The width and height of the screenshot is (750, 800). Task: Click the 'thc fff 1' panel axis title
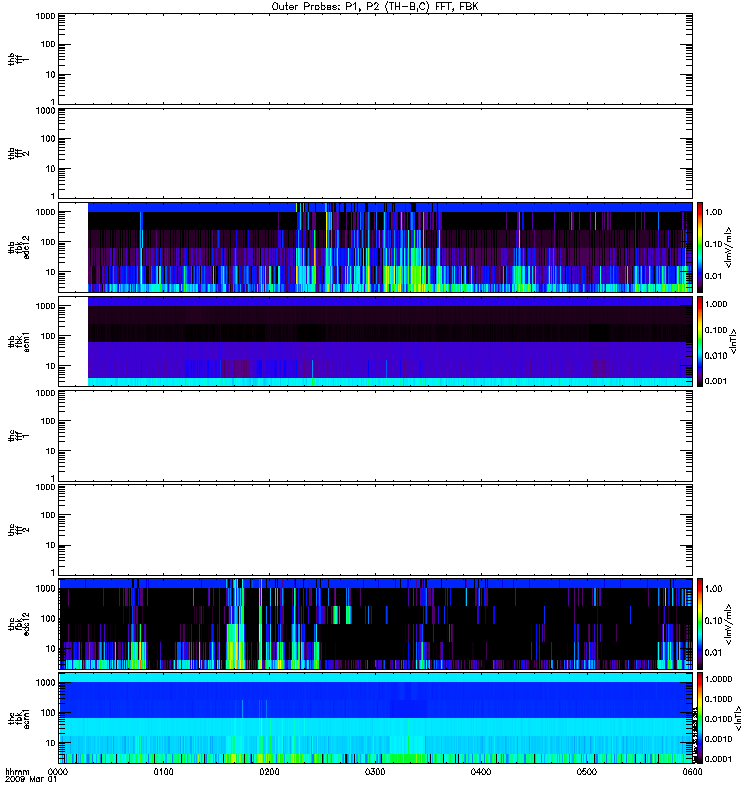click(18, 435)
